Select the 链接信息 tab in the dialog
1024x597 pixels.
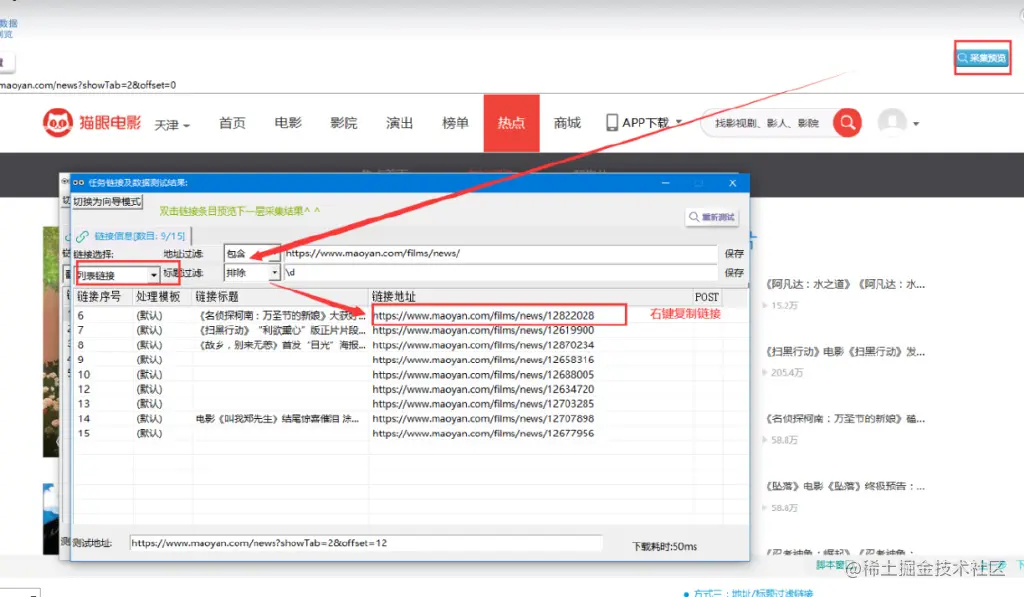[x=131, y=236]
